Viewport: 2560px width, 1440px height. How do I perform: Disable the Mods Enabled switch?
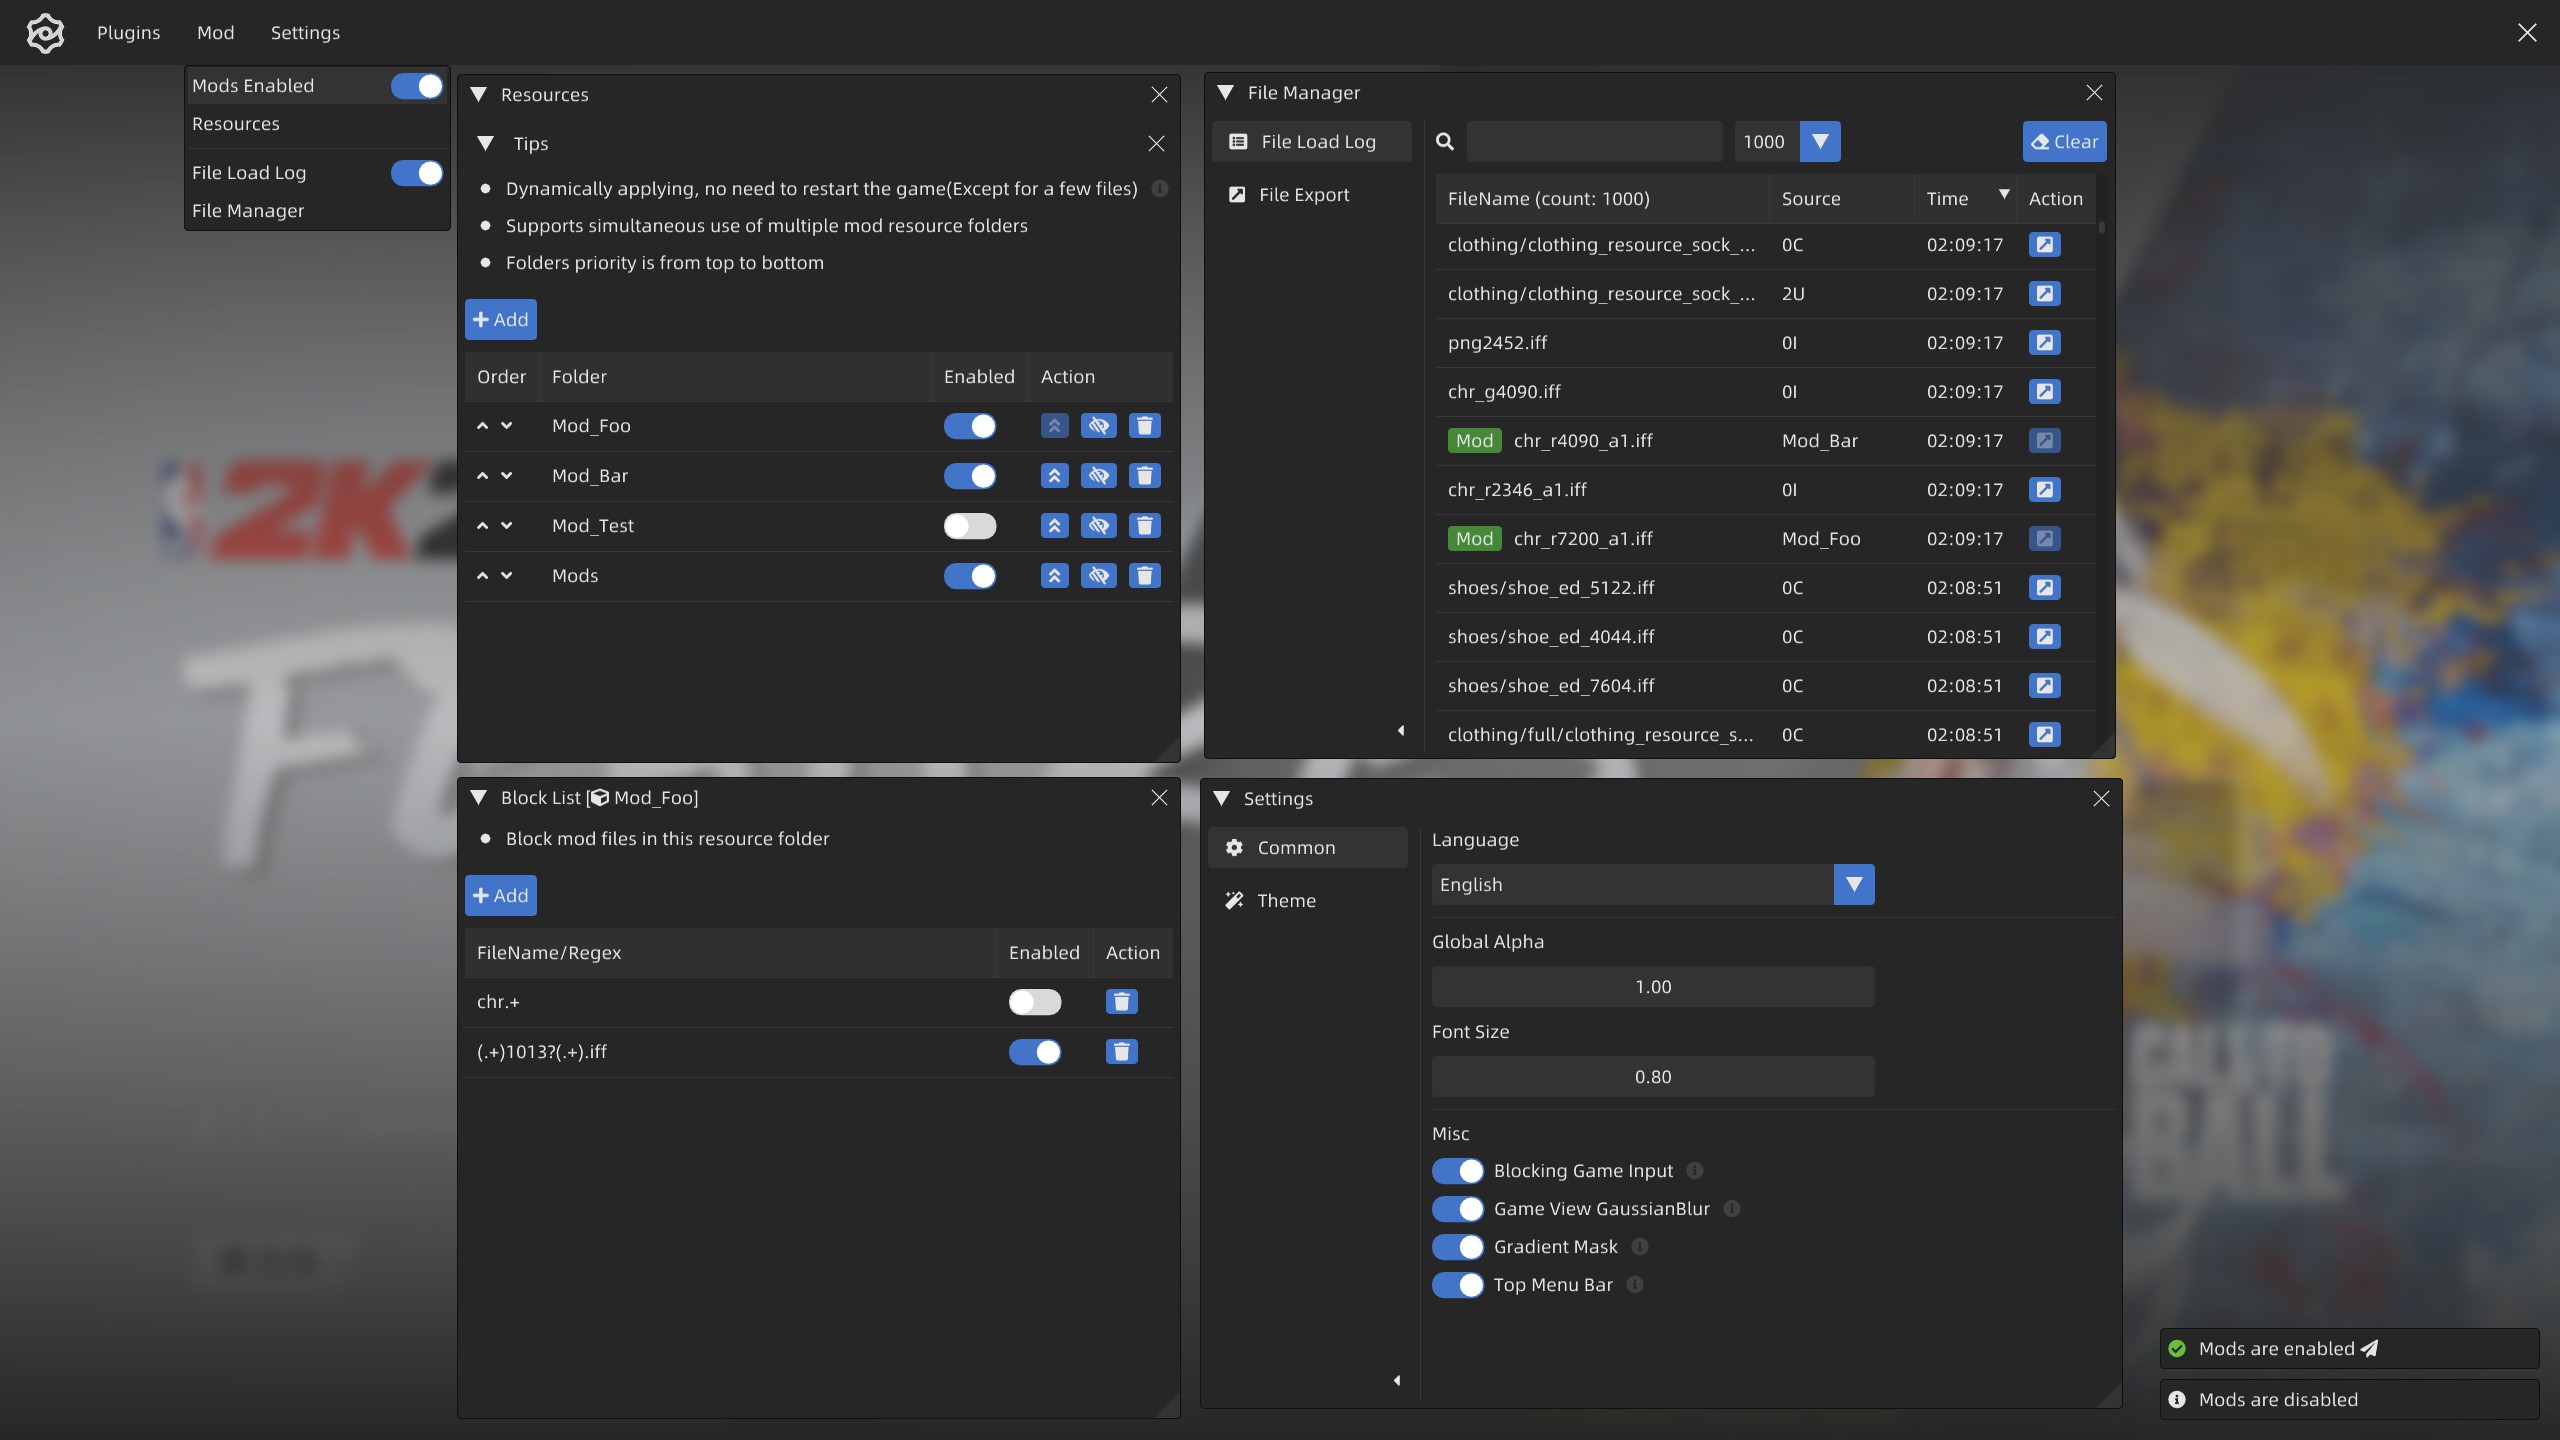tap(416, 86)
